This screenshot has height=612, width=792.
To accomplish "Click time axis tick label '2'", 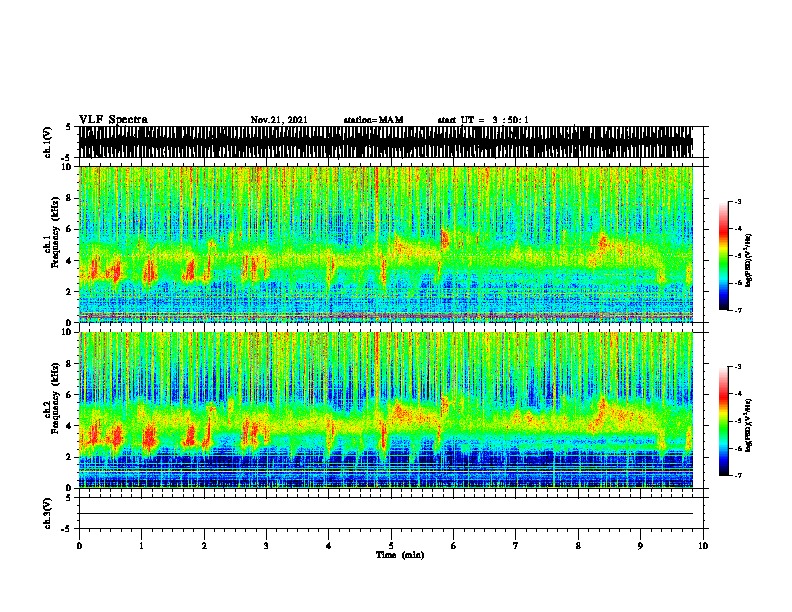I will 204,546.
